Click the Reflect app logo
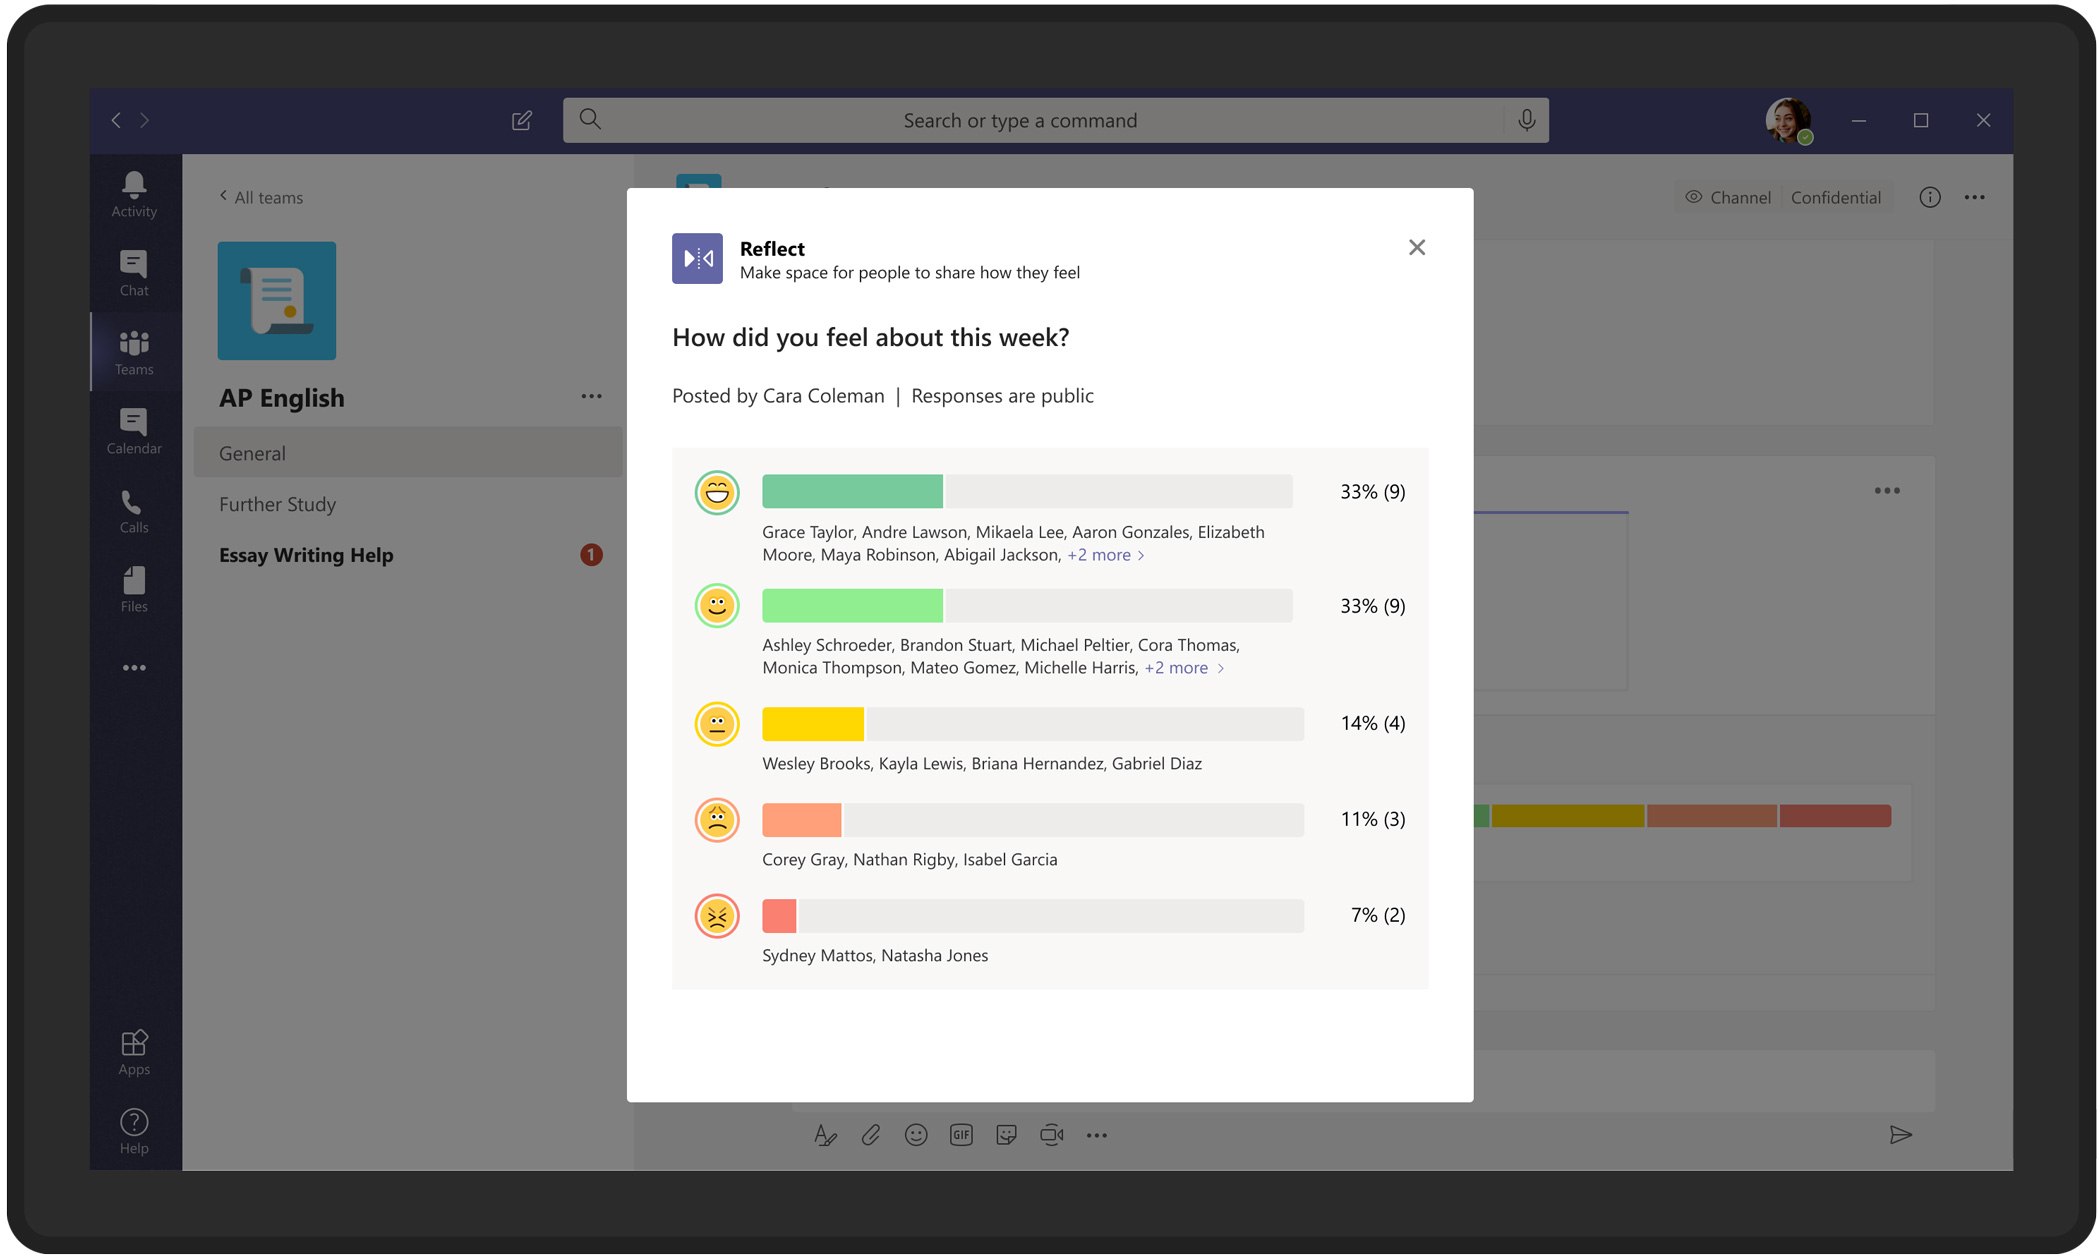Image resolution: width=2100 pixels, height=1260 pixels. point(697,258)
